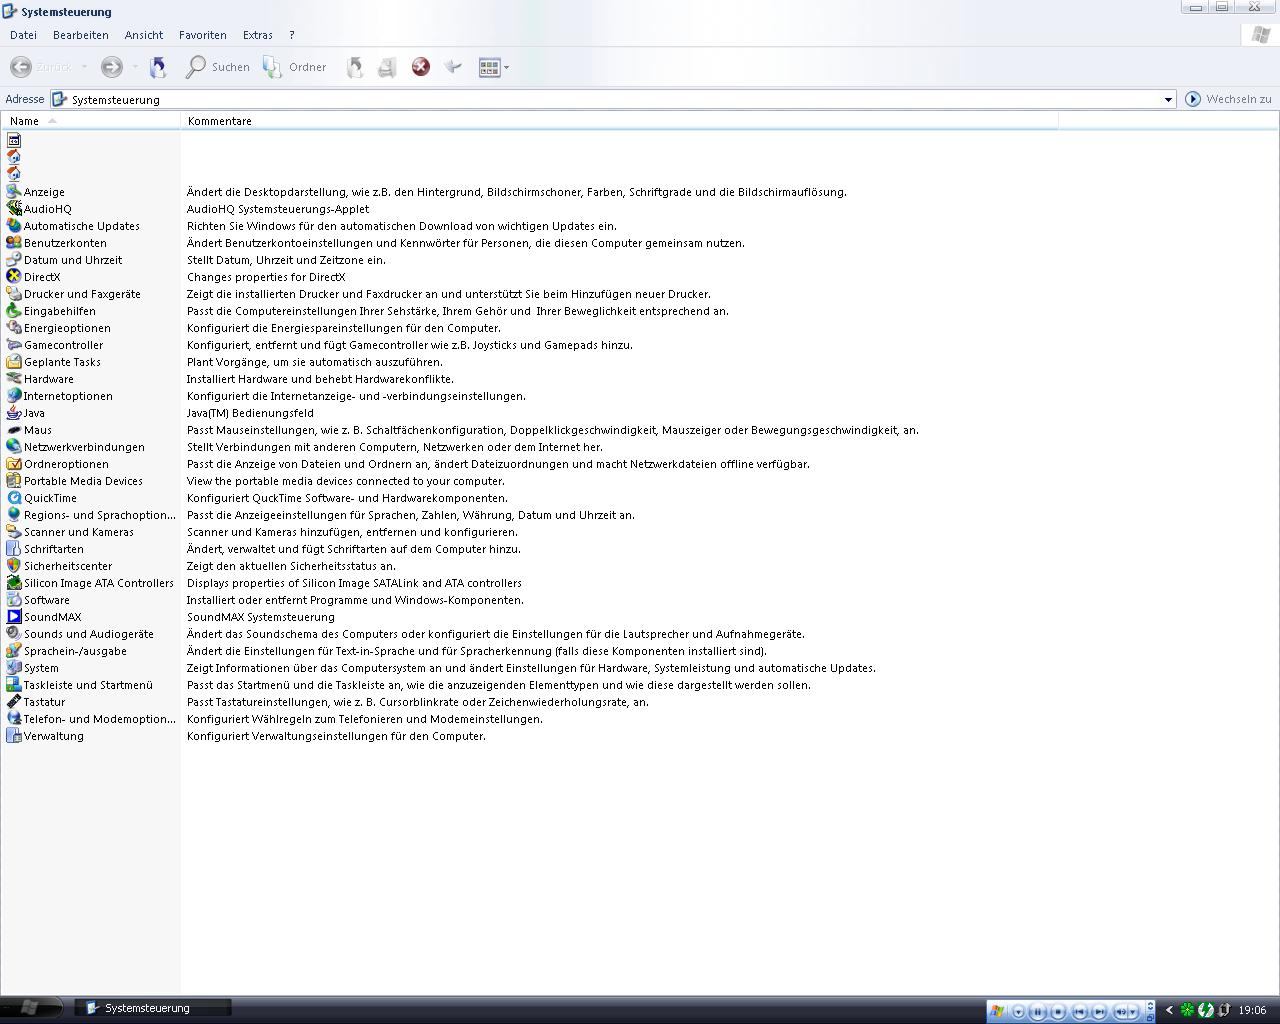Click the Start button on the taskbar
1280x1024 pixels.
(x=31, y=1008)
